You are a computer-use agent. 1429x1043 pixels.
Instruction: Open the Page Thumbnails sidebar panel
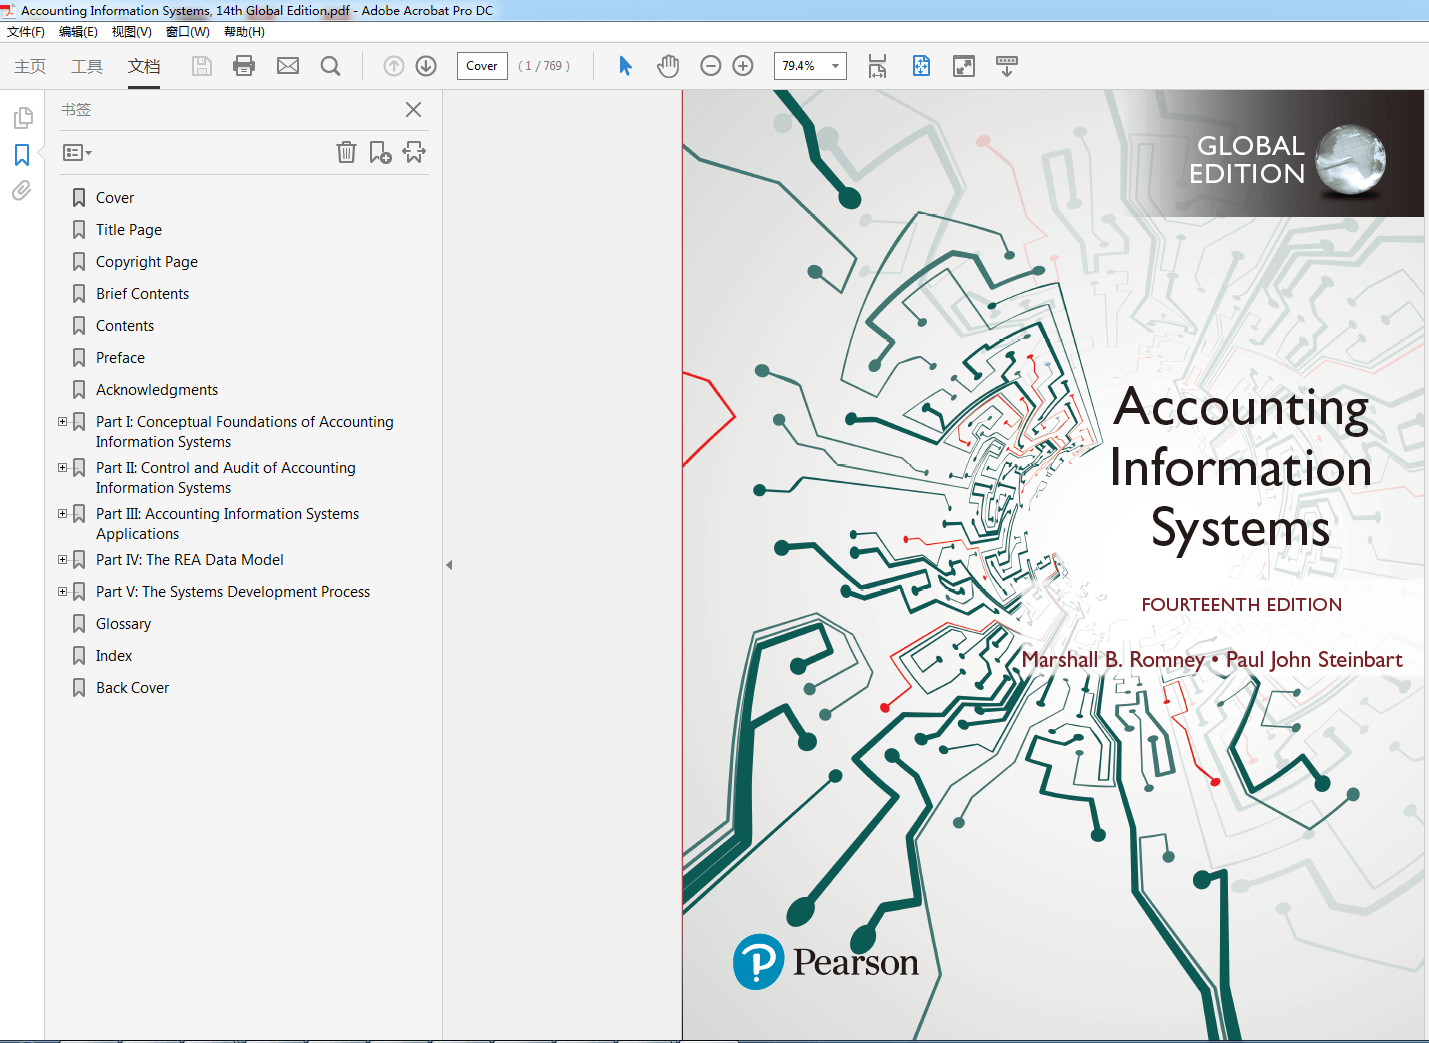pyautogui.click(x=23, y=117)
